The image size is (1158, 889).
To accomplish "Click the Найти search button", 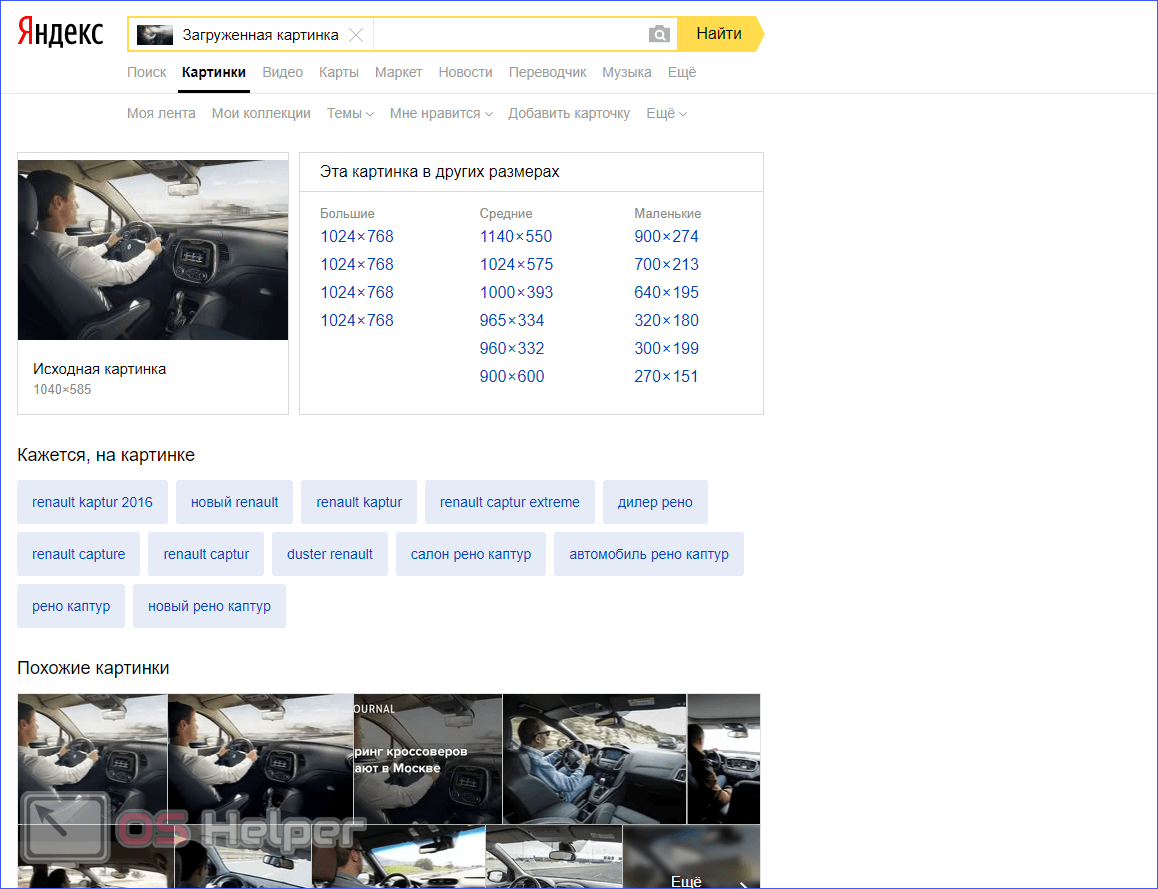I will (719, 34).
